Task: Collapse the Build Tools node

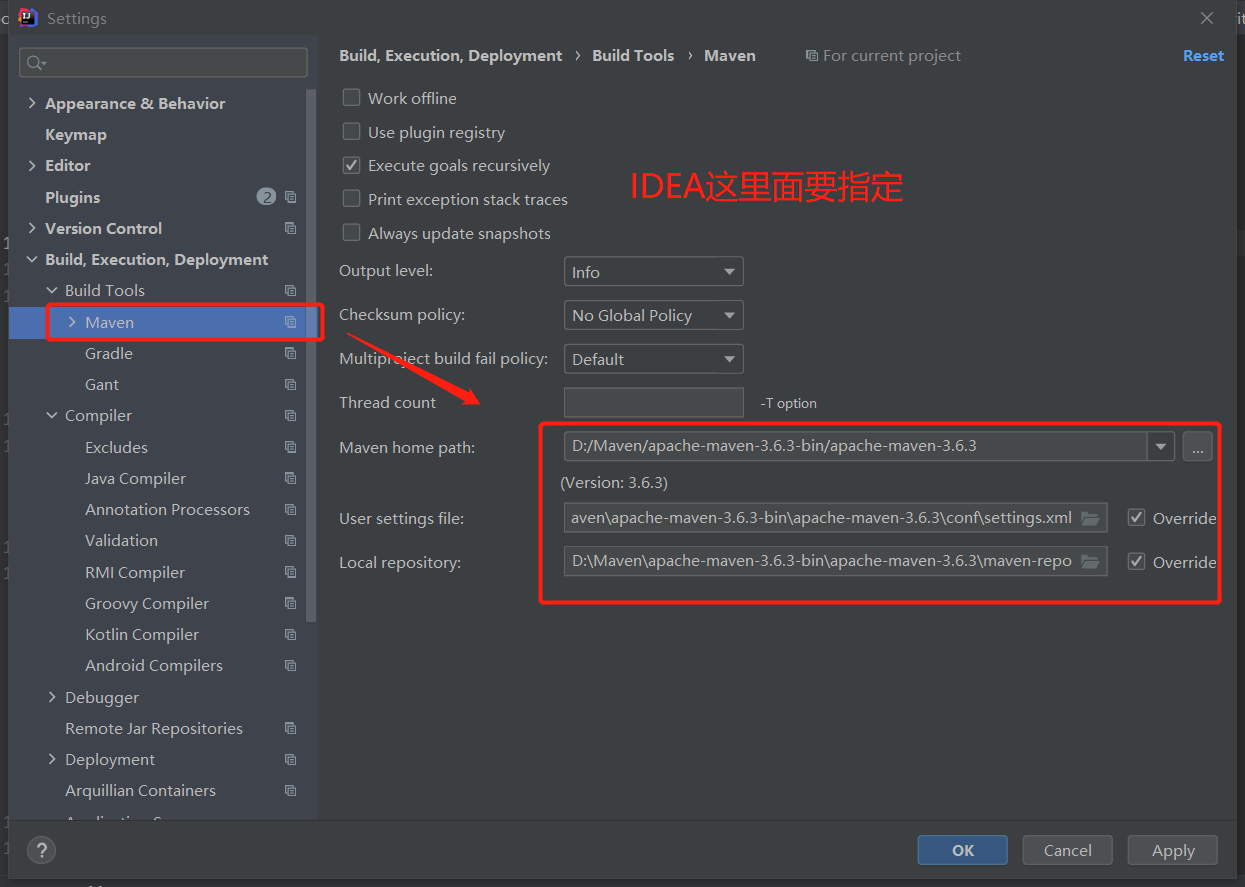Action: [x=52, y=290]
